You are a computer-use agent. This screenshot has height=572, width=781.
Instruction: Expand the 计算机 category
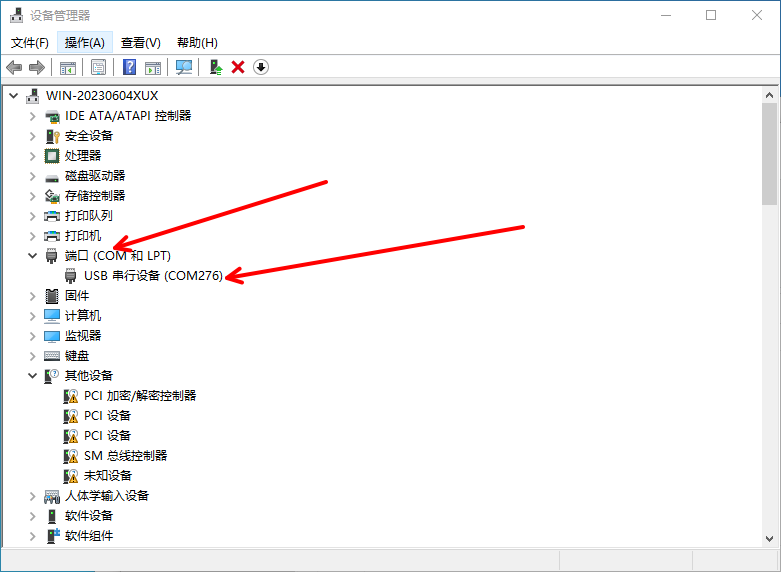(x=32, y=316)
